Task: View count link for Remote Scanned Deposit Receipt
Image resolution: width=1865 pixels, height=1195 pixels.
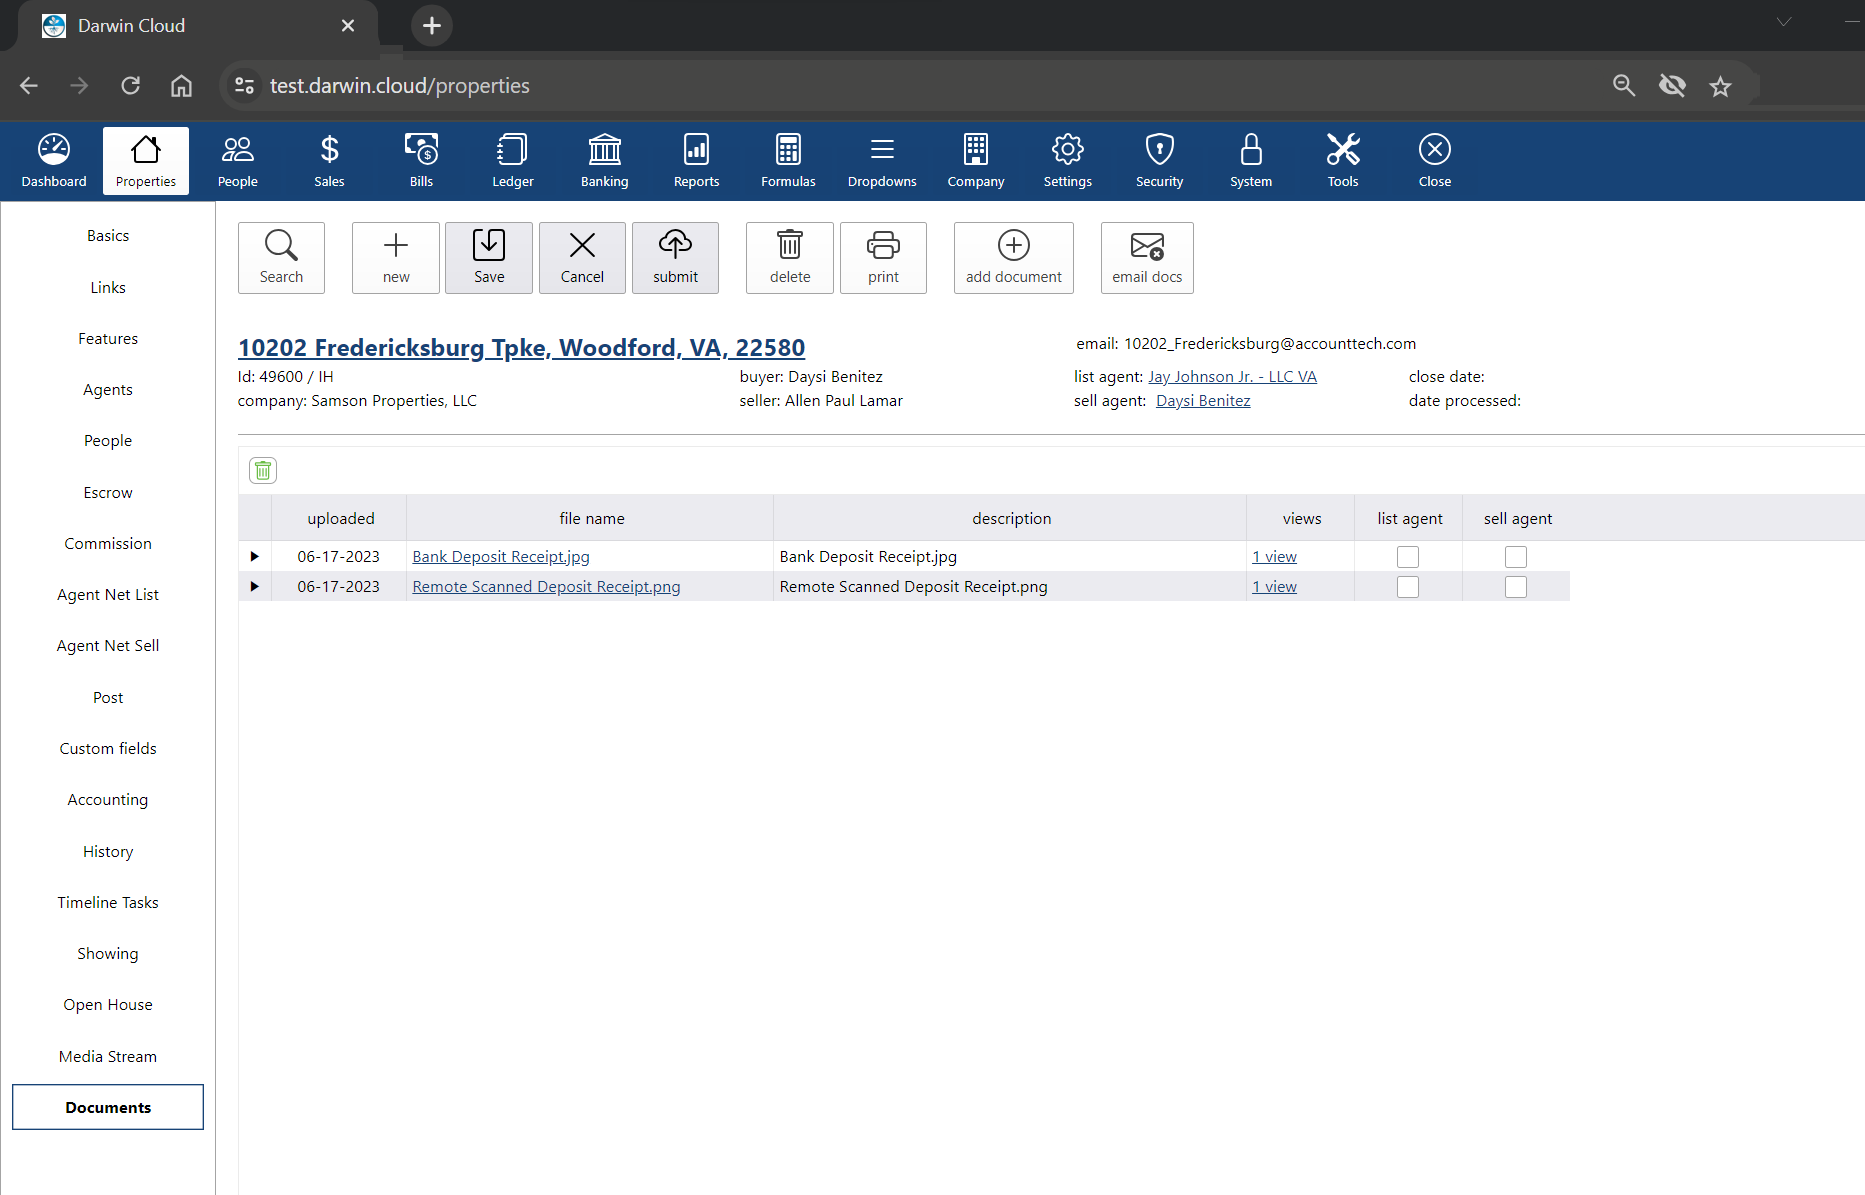Action: (1274, 587)
